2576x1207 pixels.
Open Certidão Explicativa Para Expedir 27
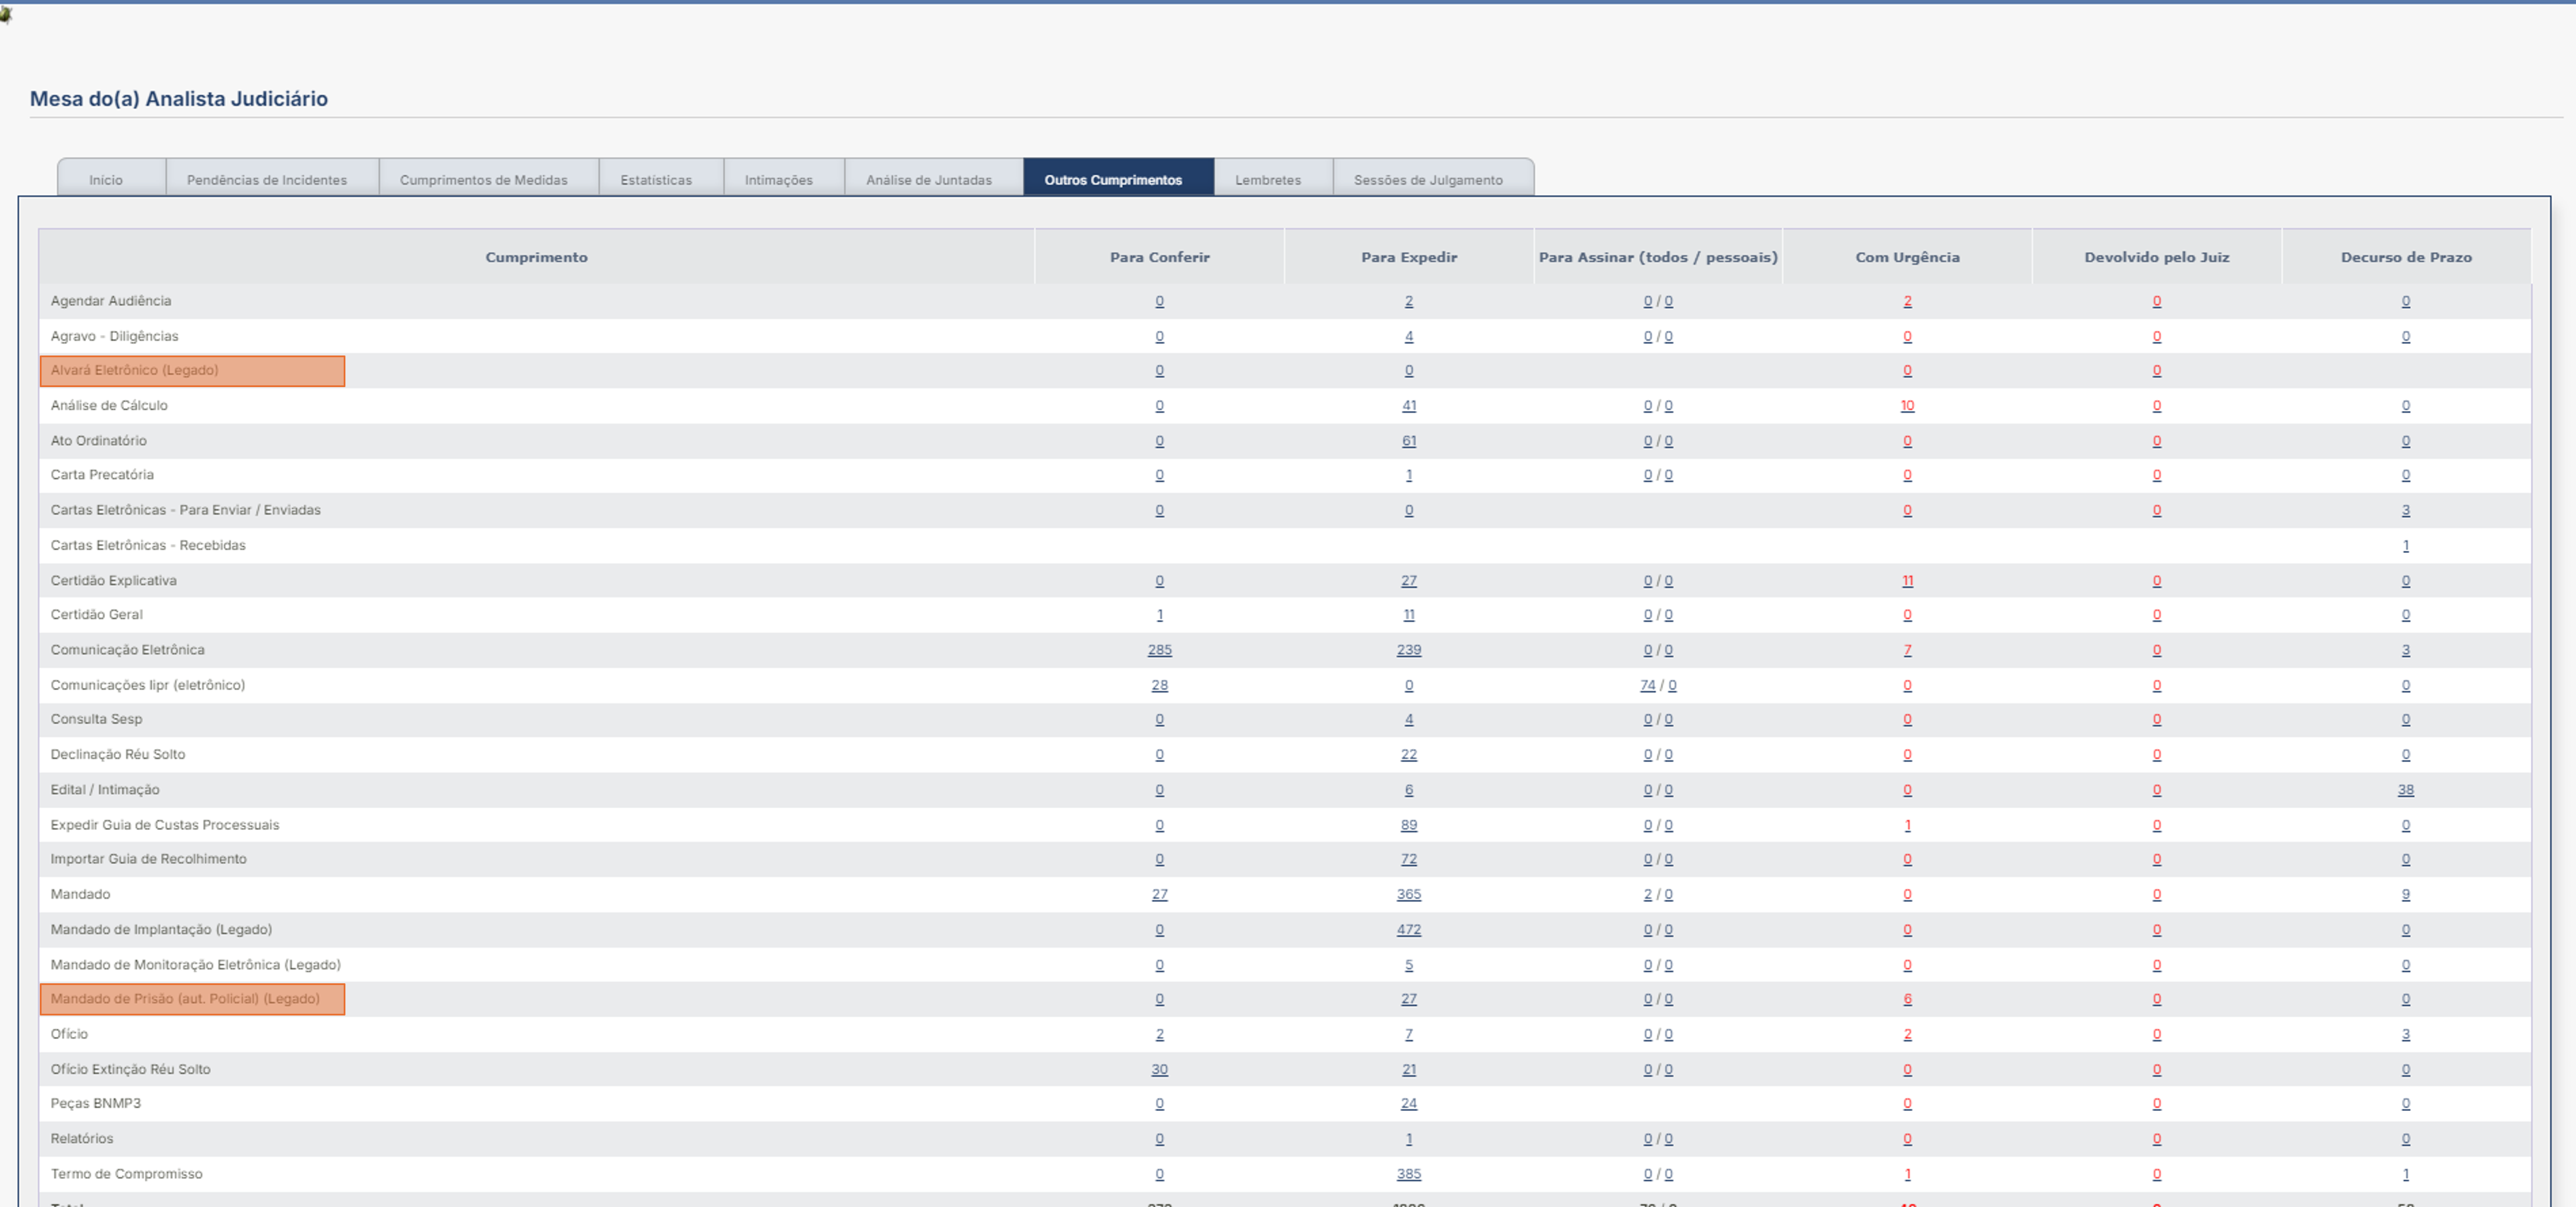coord(1409,581)
